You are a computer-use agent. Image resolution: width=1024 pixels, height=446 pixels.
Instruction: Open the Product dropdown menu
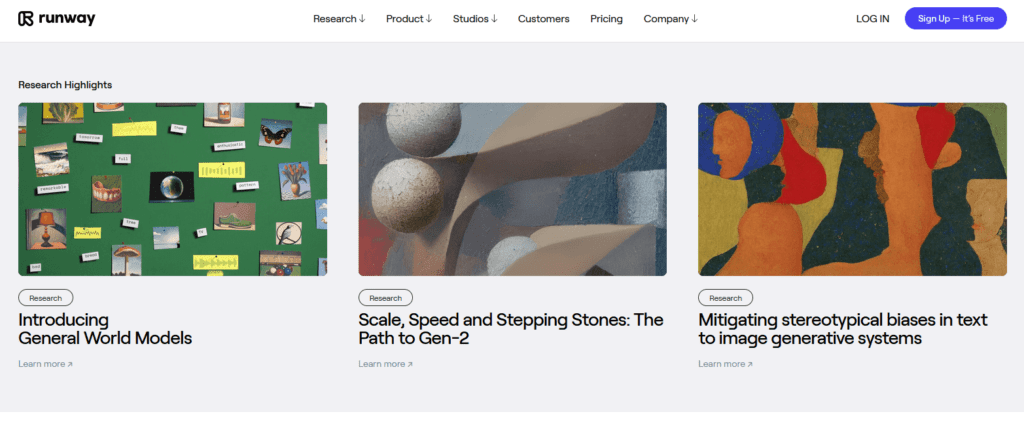click(x=409, y=19)
